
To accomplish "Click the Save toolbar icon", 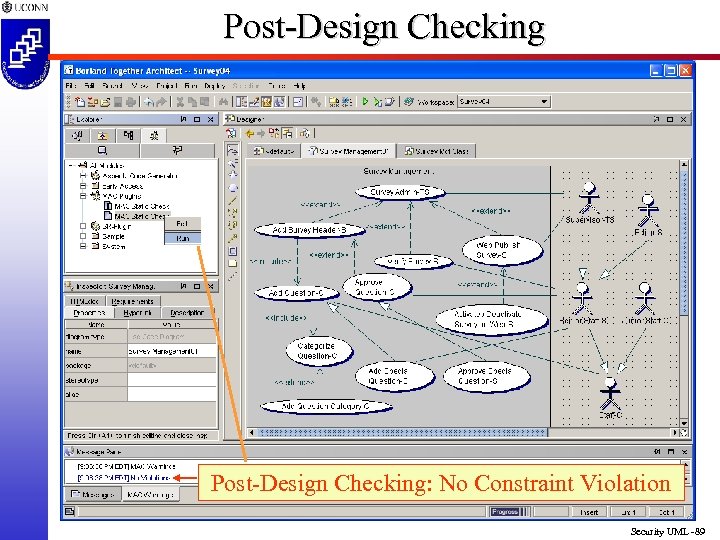I will pos(118,102).
